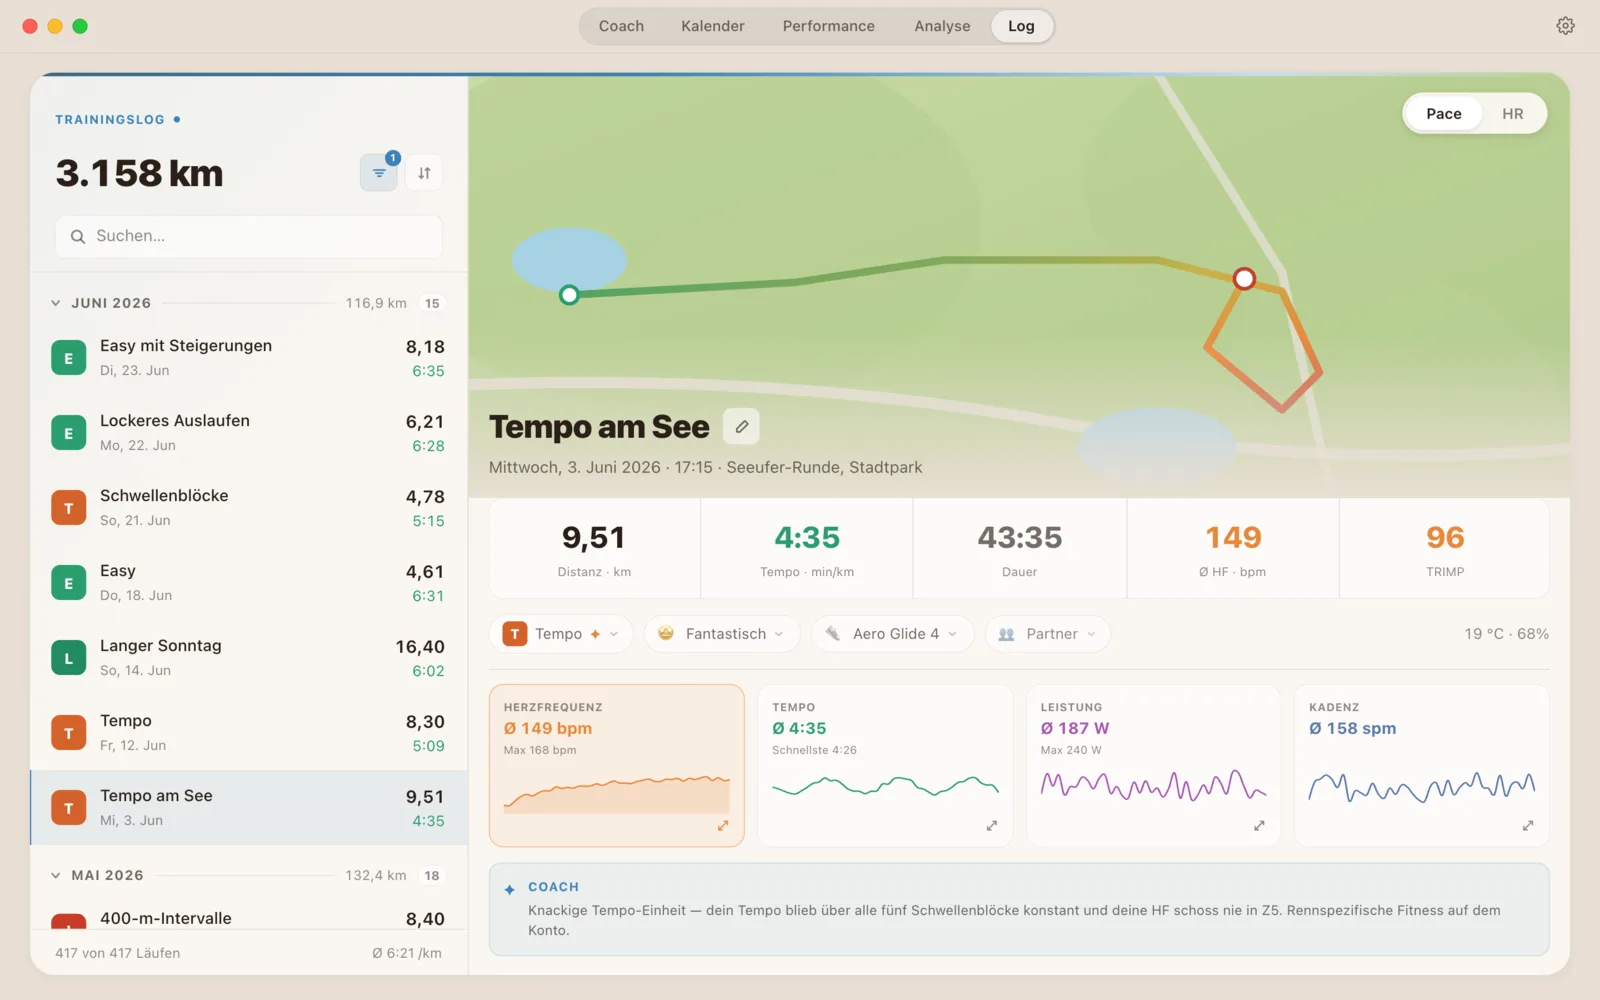Click the Juni 2026 count badge 15

tap(432, 303)
